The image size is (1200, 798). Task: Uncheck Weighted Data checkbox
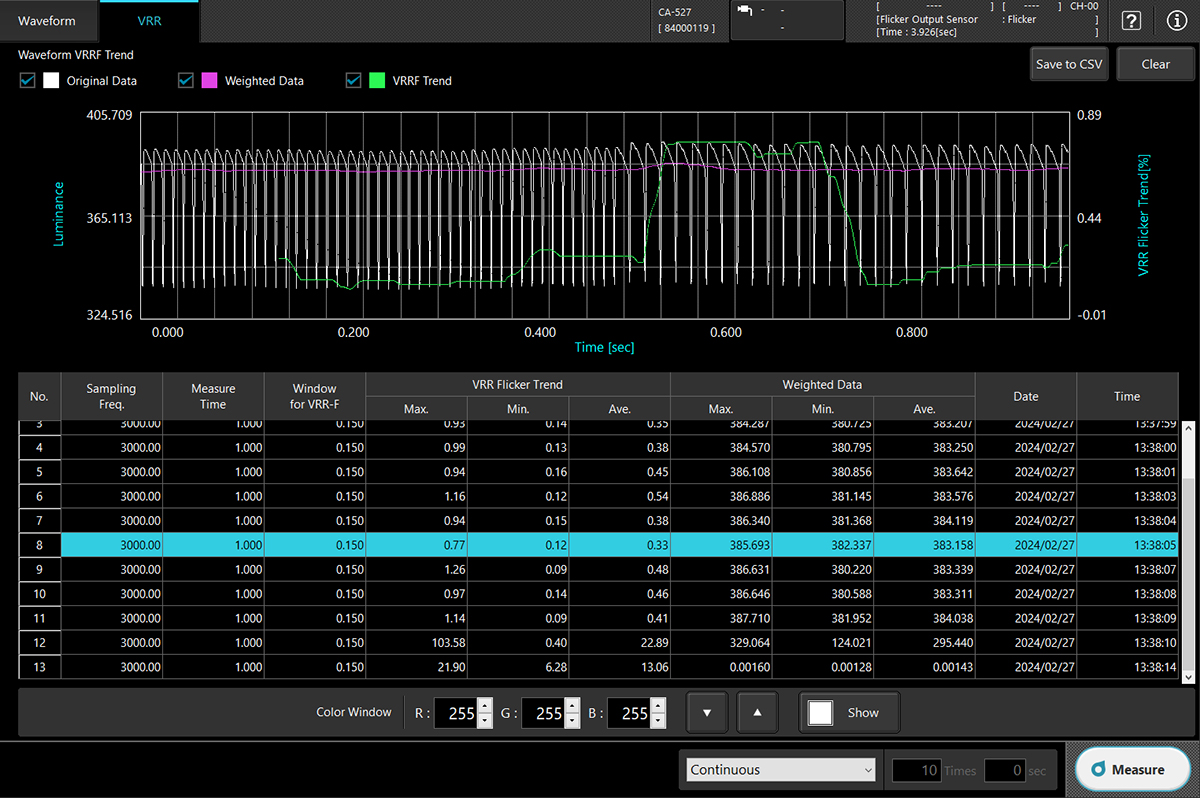(185, 80)
